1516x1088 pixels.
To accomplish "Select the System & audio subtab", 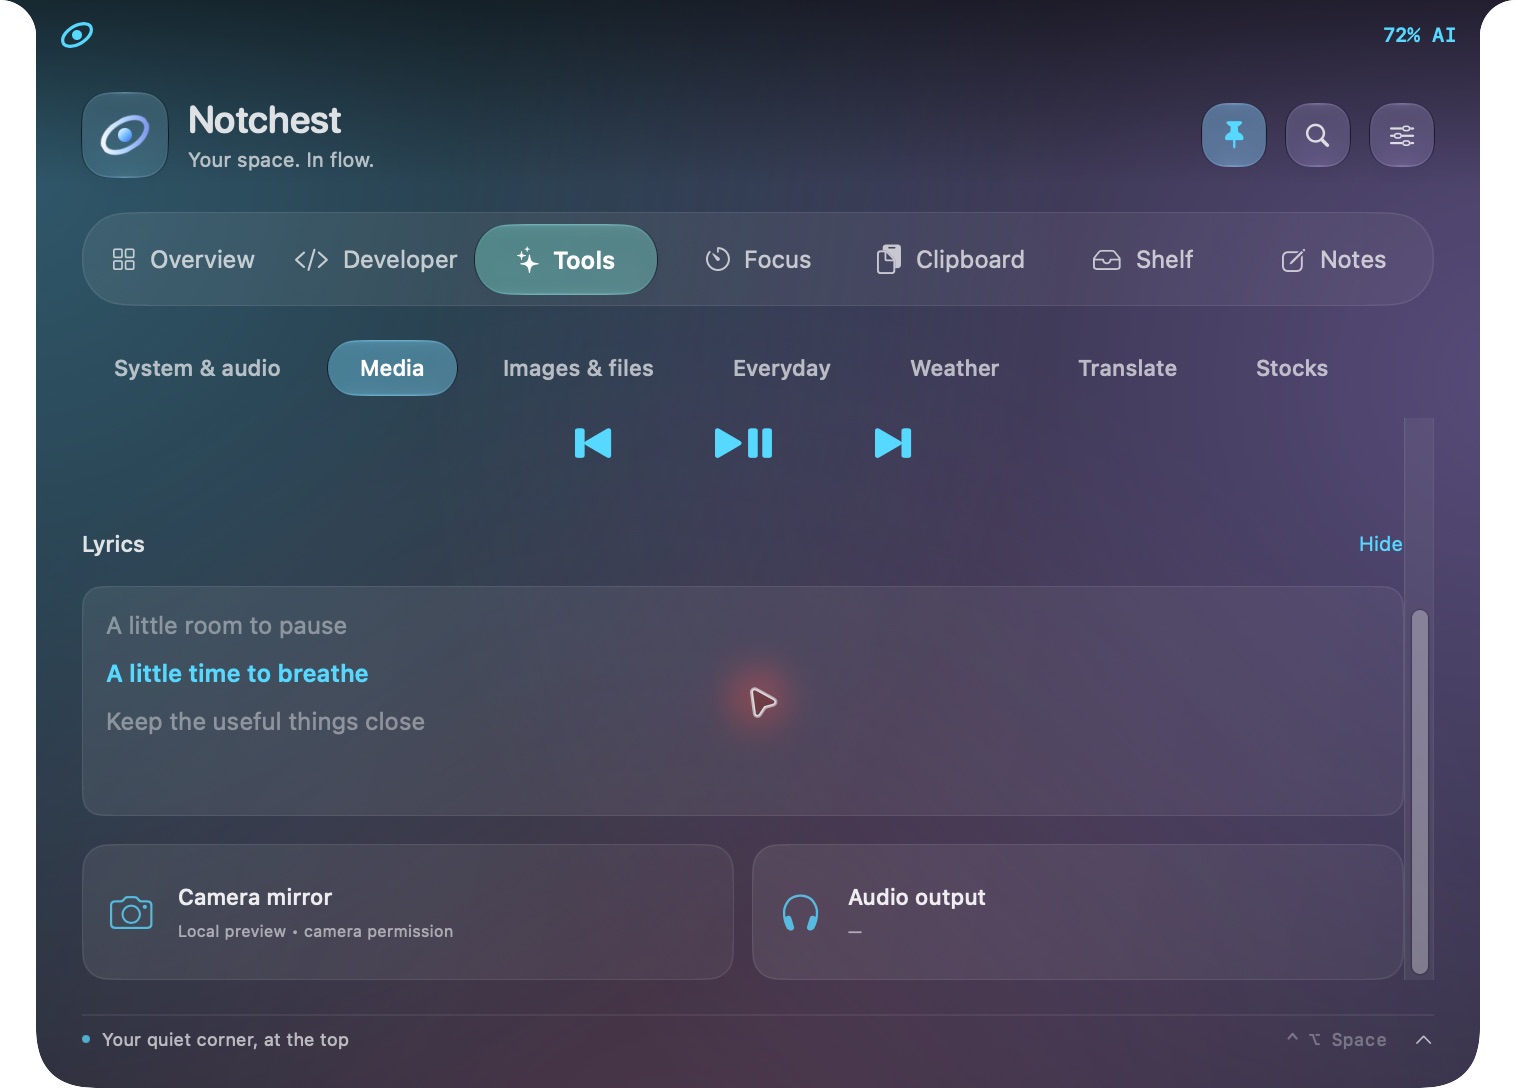I will tap(197, 368).
